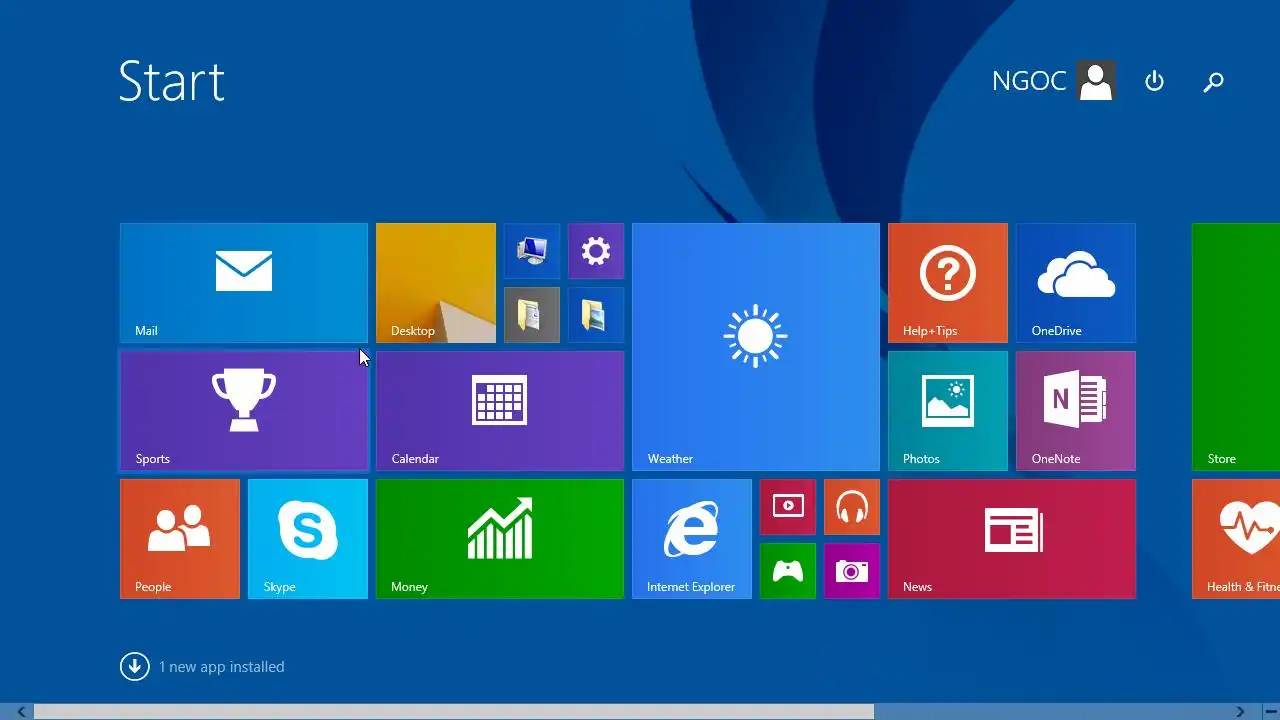Screen dimensions: 1280x720
Task: Launch the Camera small tile
Action: pos(852,571)
